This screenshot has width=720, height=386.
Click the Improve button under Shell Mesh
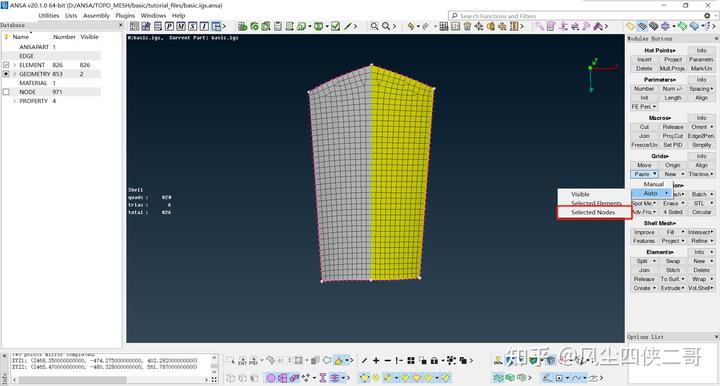click(644, 232)
